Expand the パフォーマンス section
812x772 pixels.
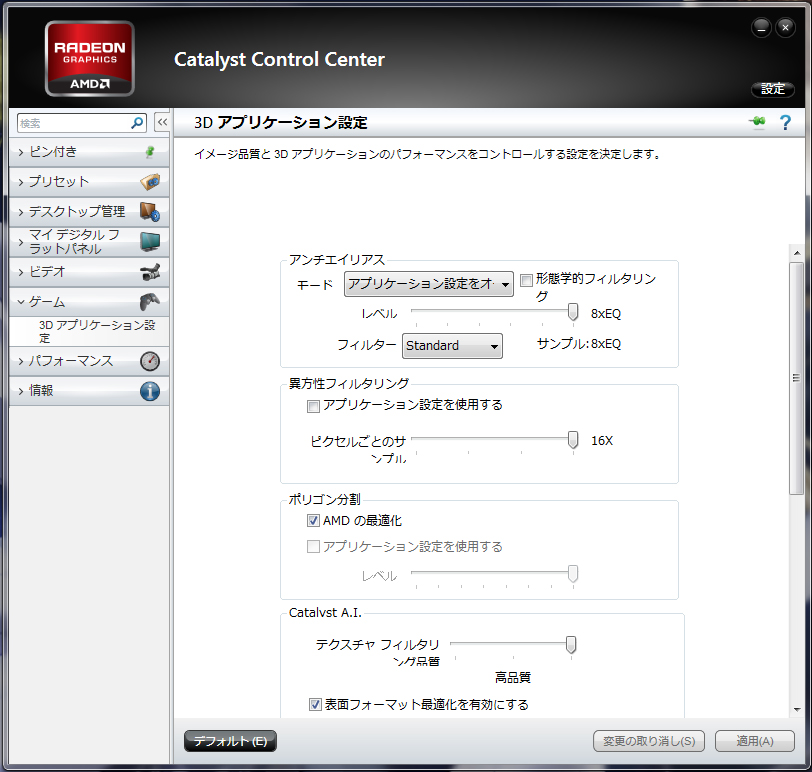pos(89,361)
